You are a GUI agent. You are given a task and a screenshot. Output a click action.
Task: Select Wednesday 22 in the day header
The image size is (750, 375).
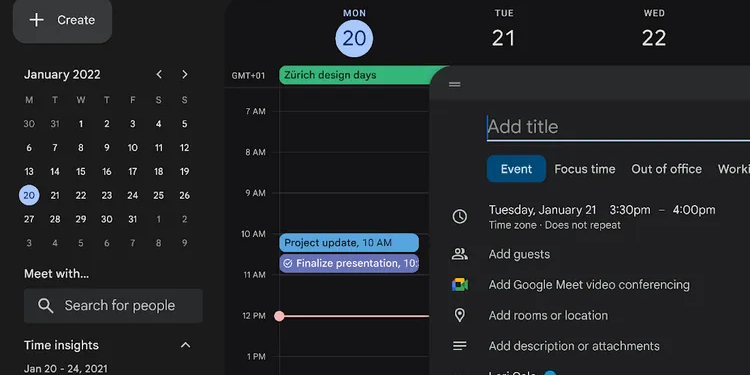click(x=654, y=38)
